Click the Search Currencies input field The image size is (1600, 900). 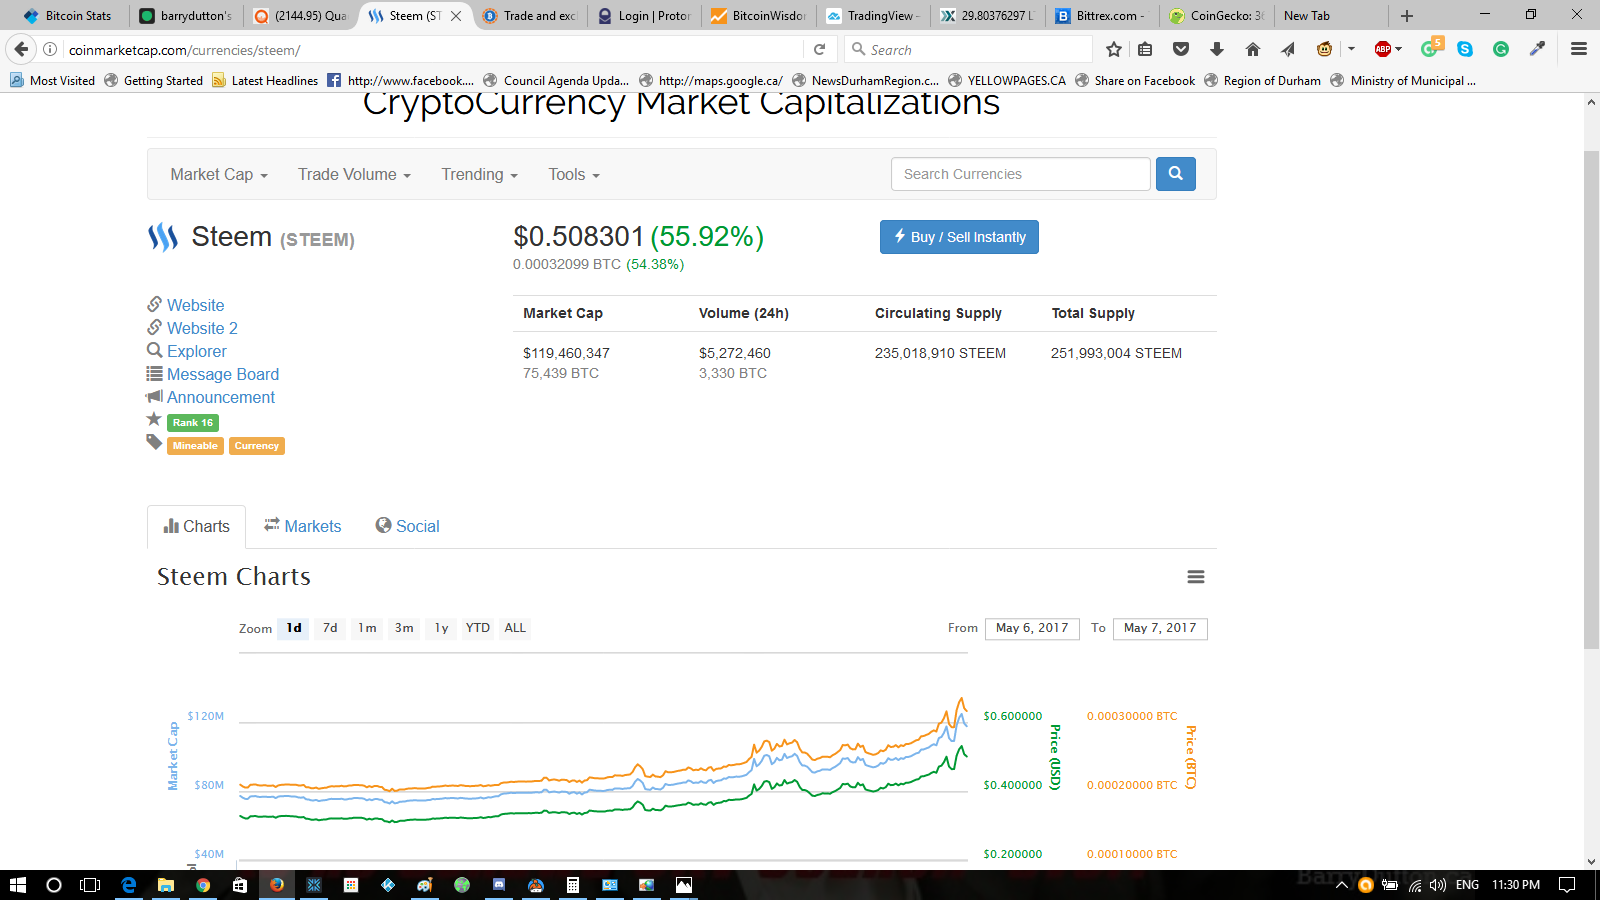click(x=1021, y=174)
